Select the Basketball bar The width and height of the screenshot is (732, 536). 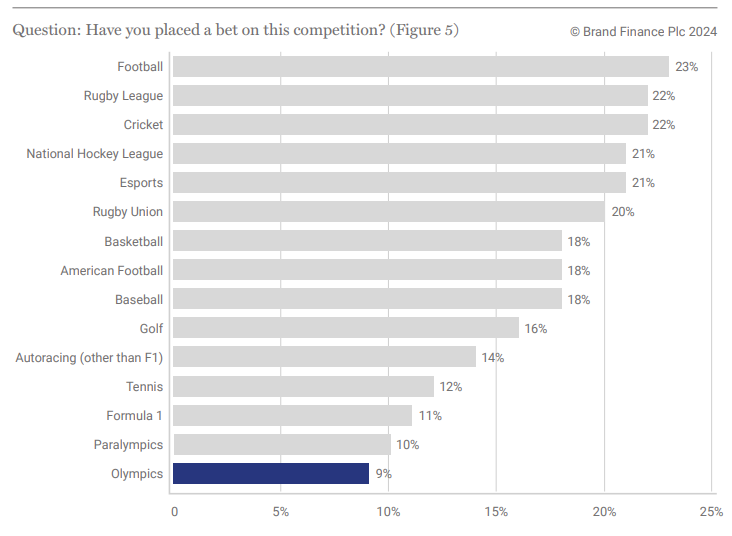coord(367,241)
